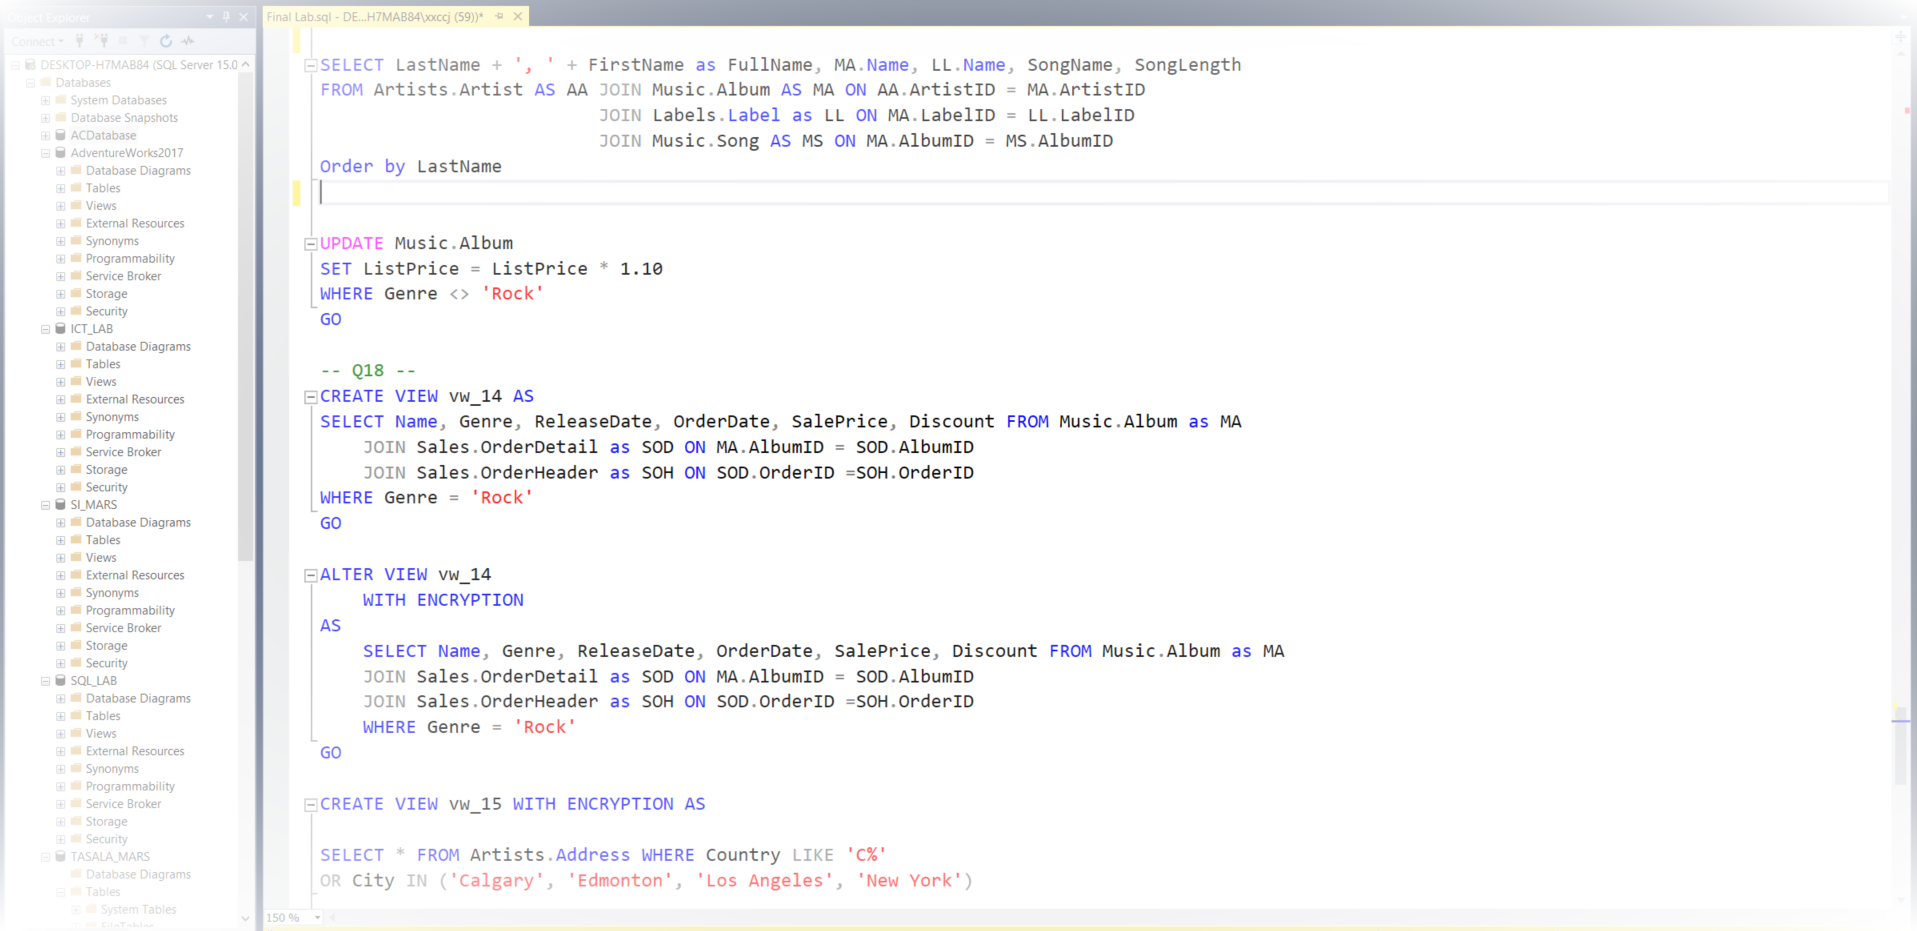This screenshot has height=931, width=1917.
Task: Click the '-- Q18 --' comment line
Action: 368,371
